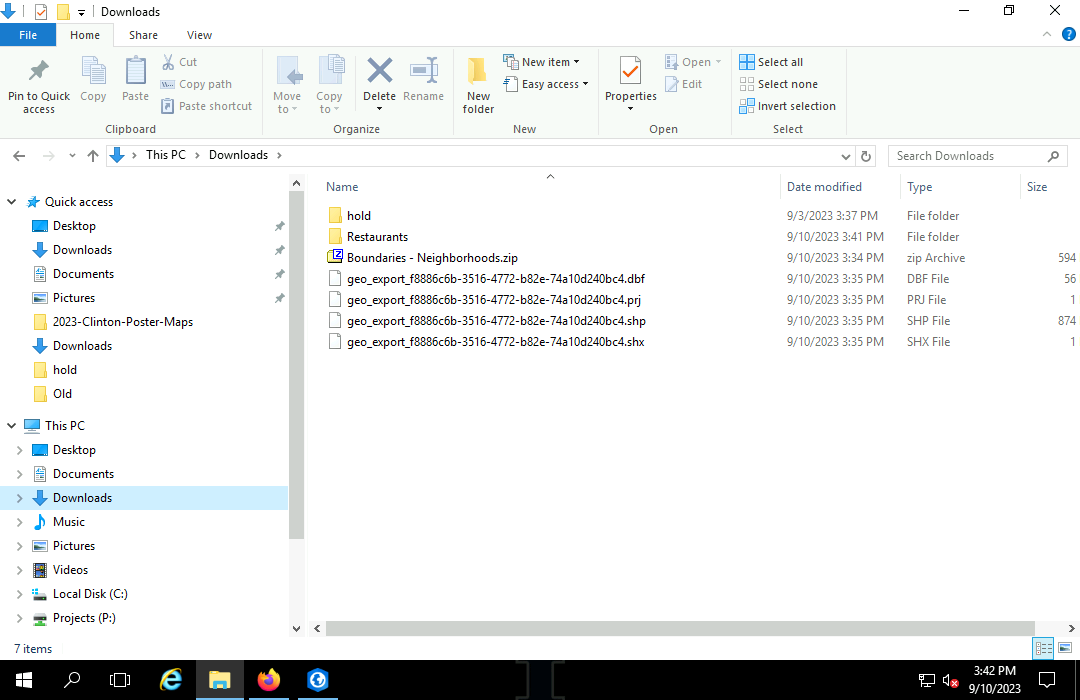Launch Firefox from the taskbar
This screenshot has width=1080, height=700.
coord(268,680)
